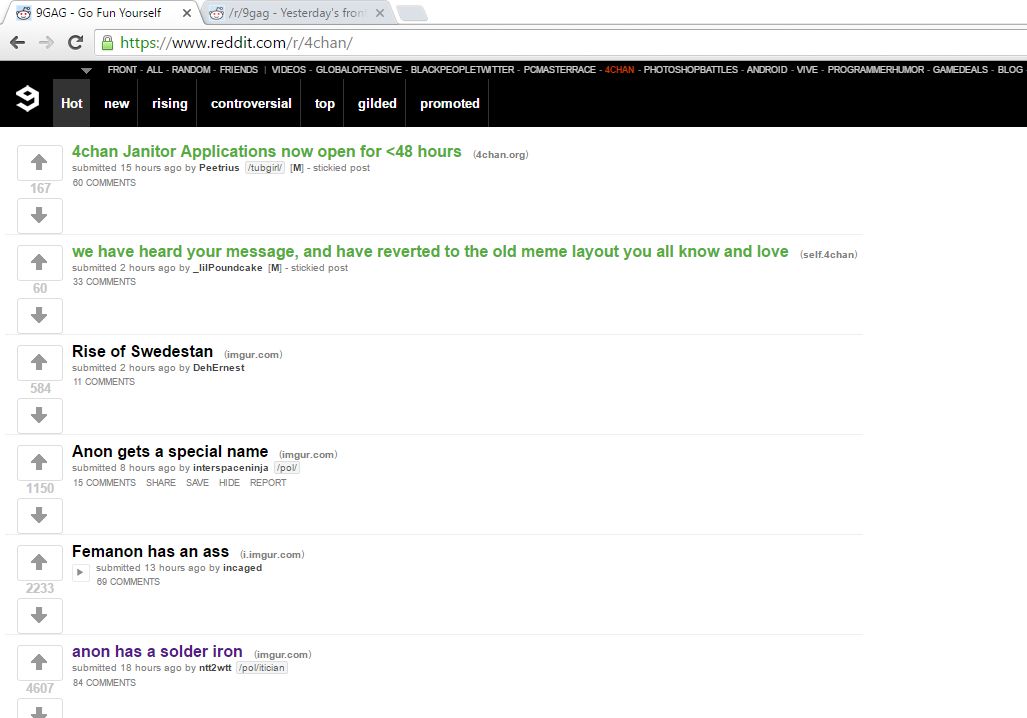The height and width of the screenshot is (718, 1027).
Task: Upvote the "we have heard your message" sticky
Action: 39,262
